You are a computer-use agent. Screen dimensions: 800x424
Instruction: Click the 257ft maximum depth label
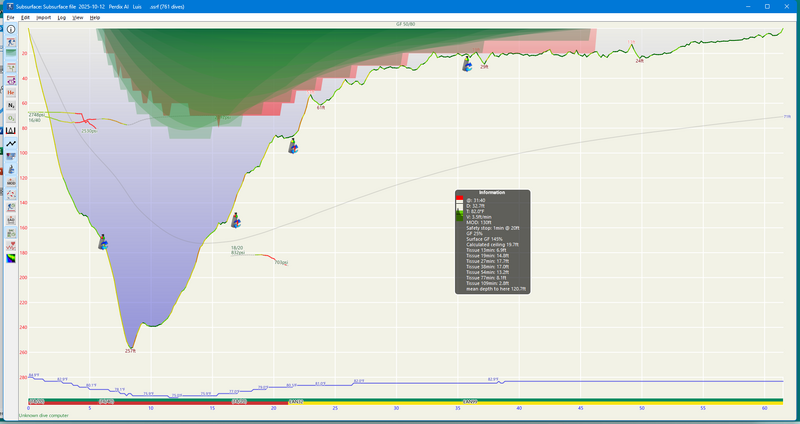click(130, 351)
